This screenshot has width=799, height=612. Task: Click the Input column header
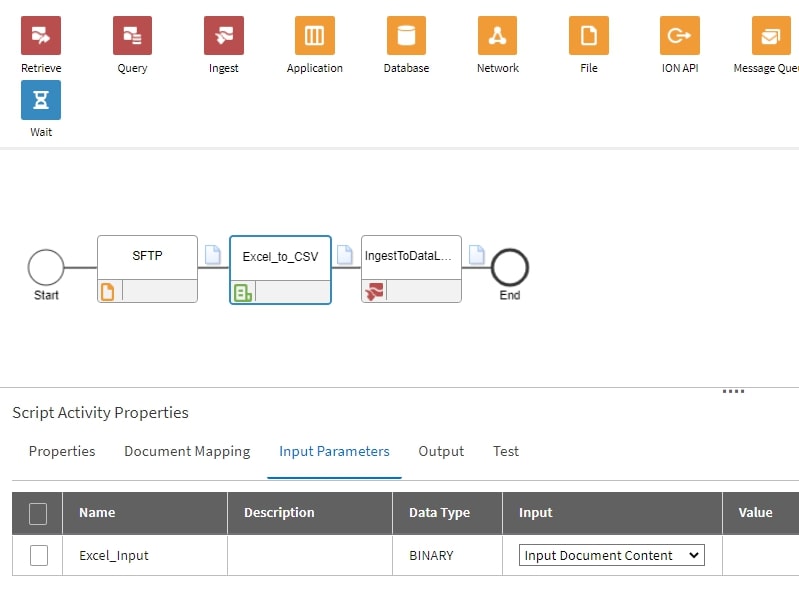[612, 513]
